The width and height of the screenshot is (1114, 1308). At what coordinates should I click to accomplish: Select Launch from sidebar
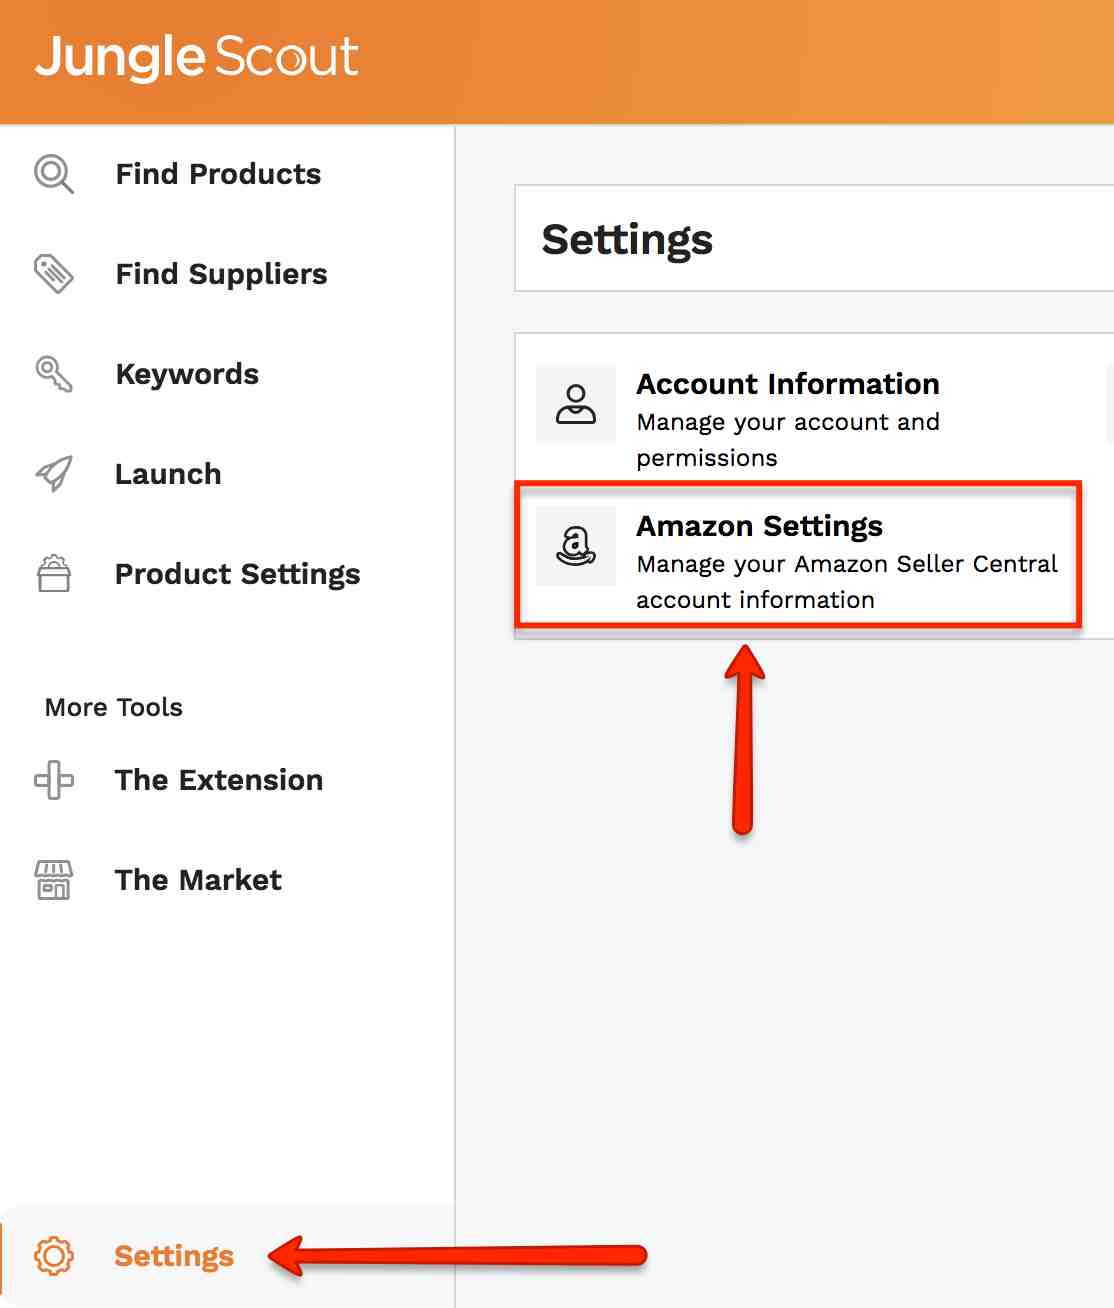168,474
